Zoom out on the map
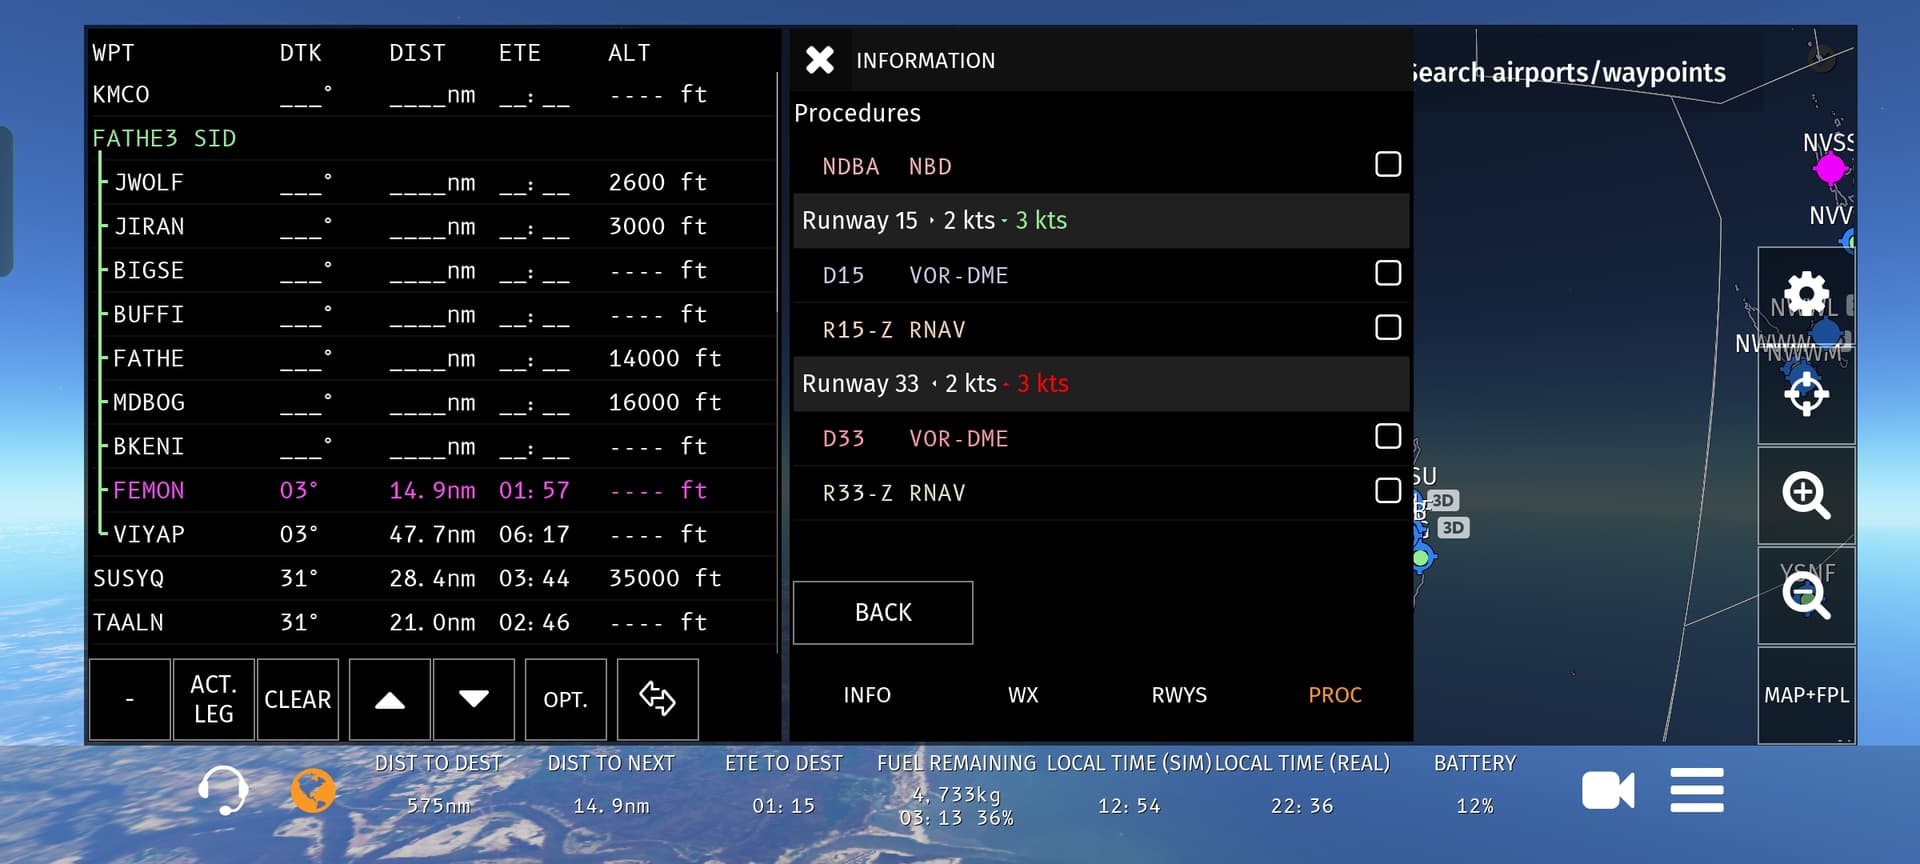 [1806, 595]
